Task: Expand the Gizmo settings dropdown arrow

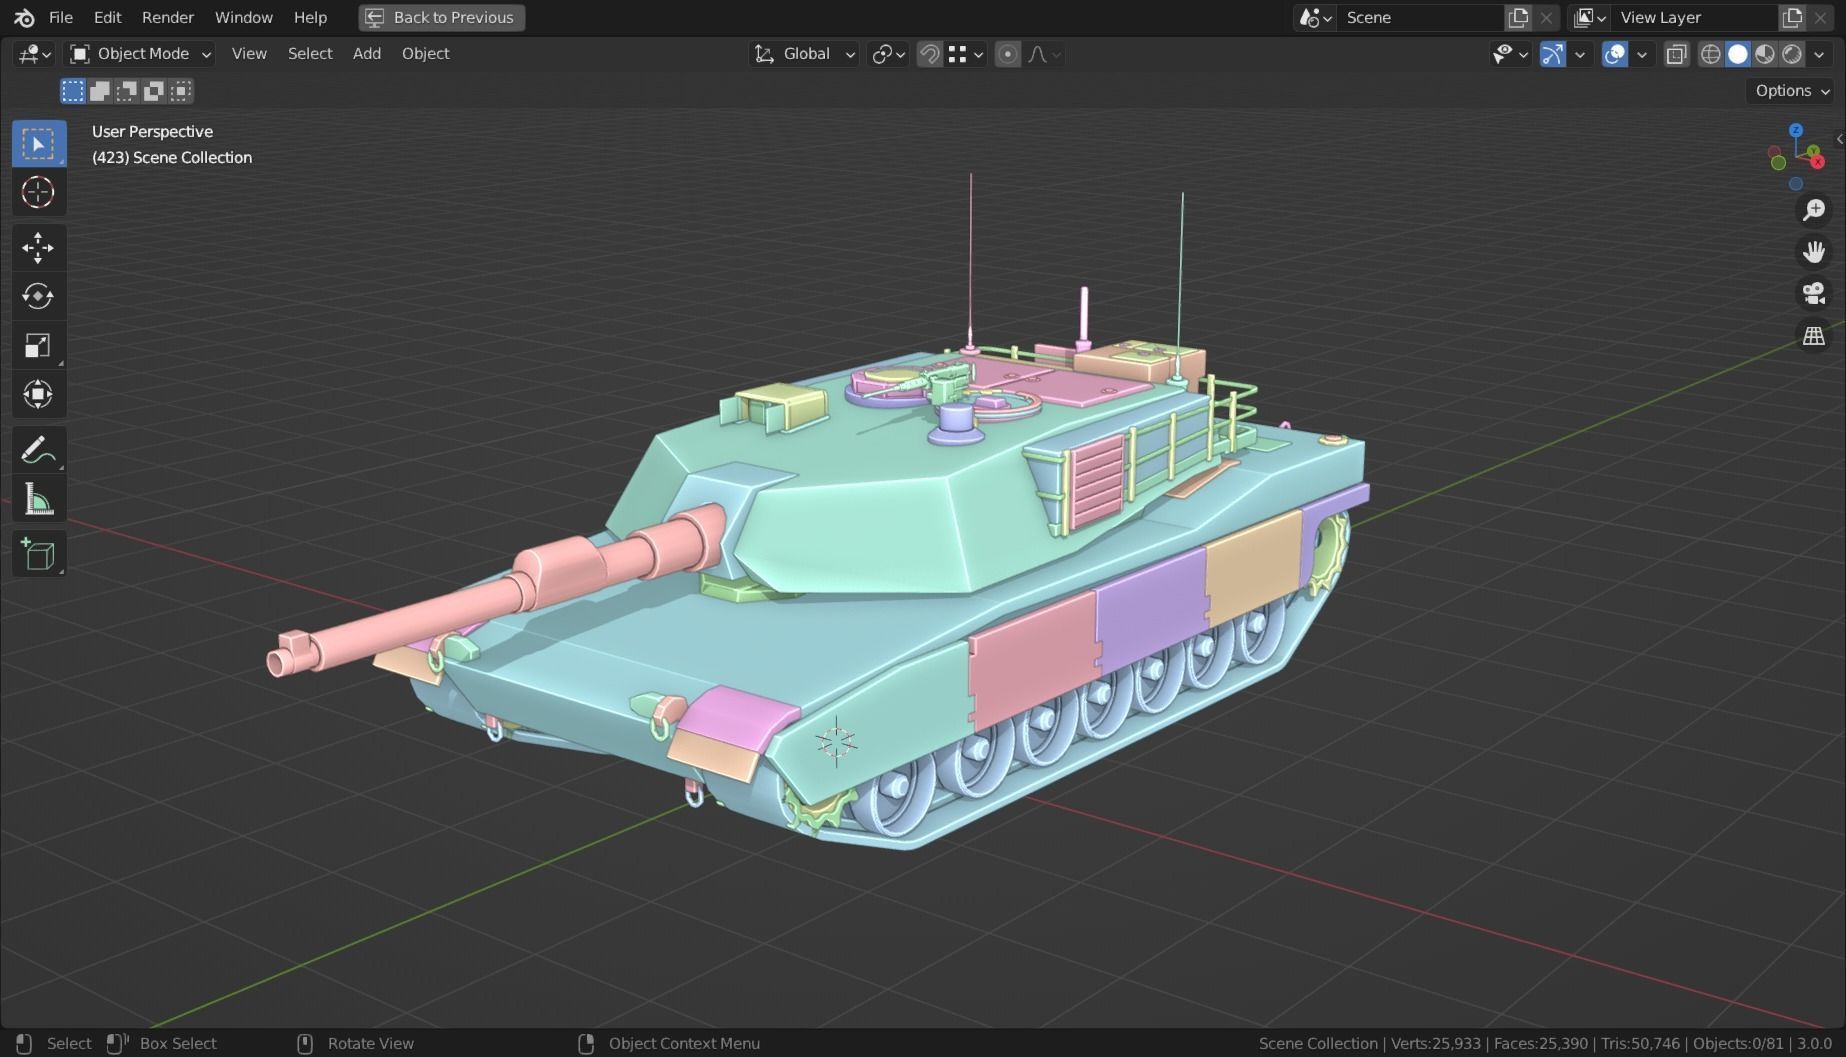Action: [x=1580, y=54]
